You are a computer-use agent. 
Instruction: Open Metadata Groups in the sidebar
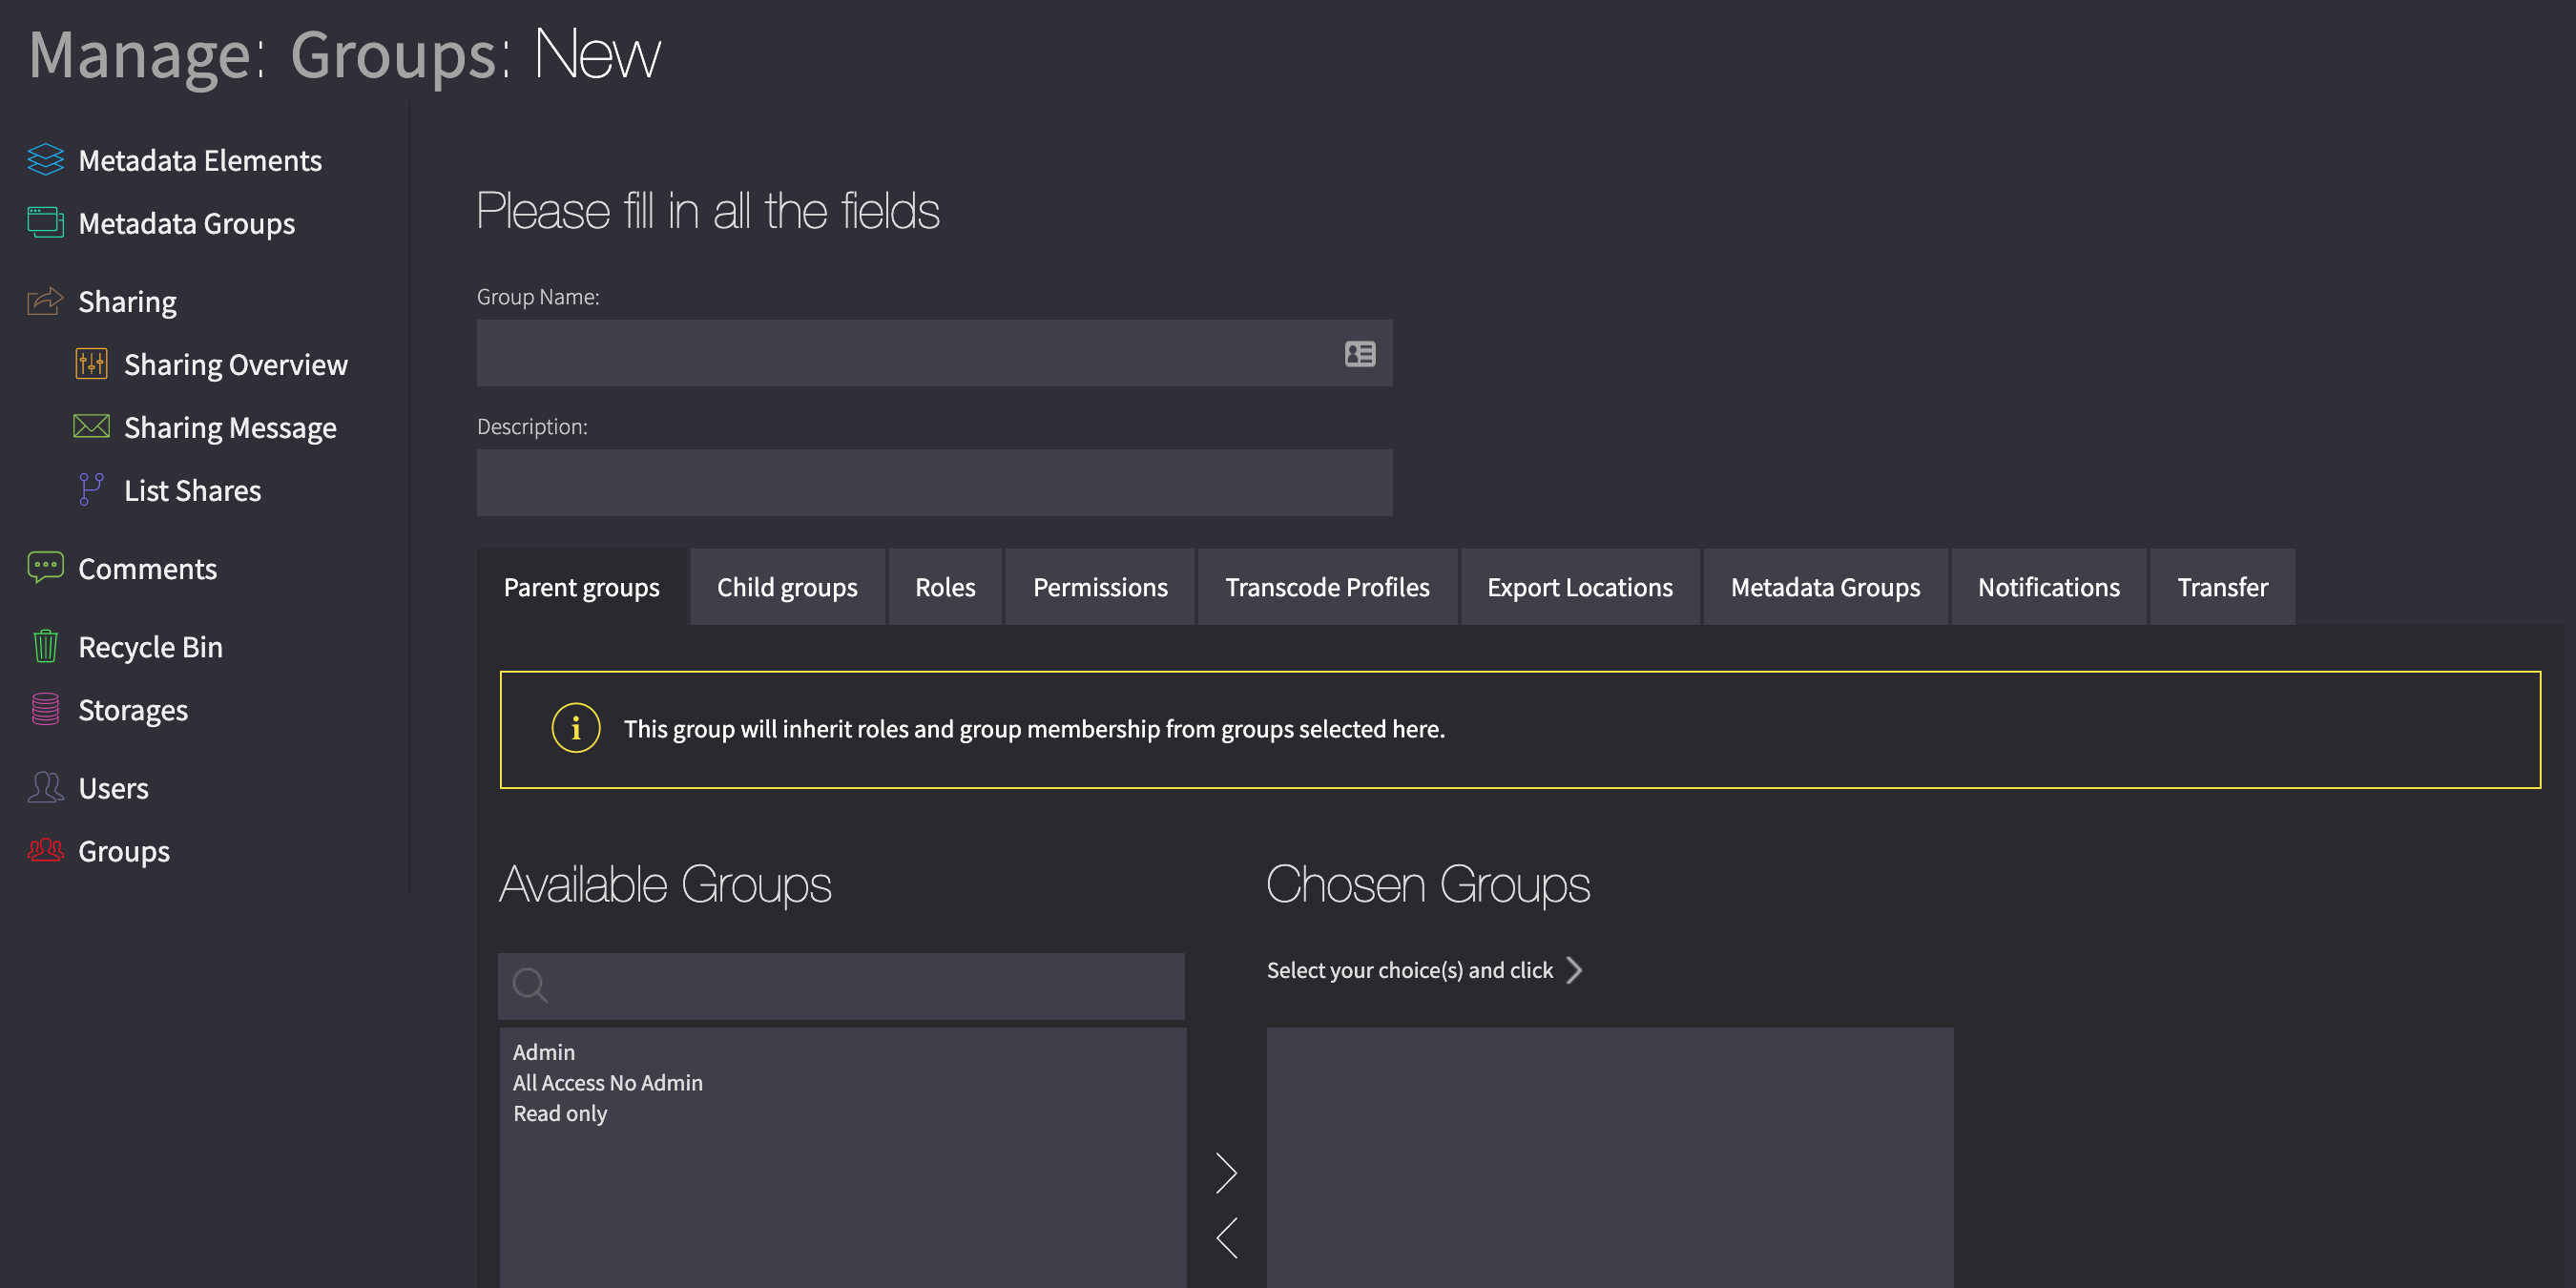click(186, 223)
